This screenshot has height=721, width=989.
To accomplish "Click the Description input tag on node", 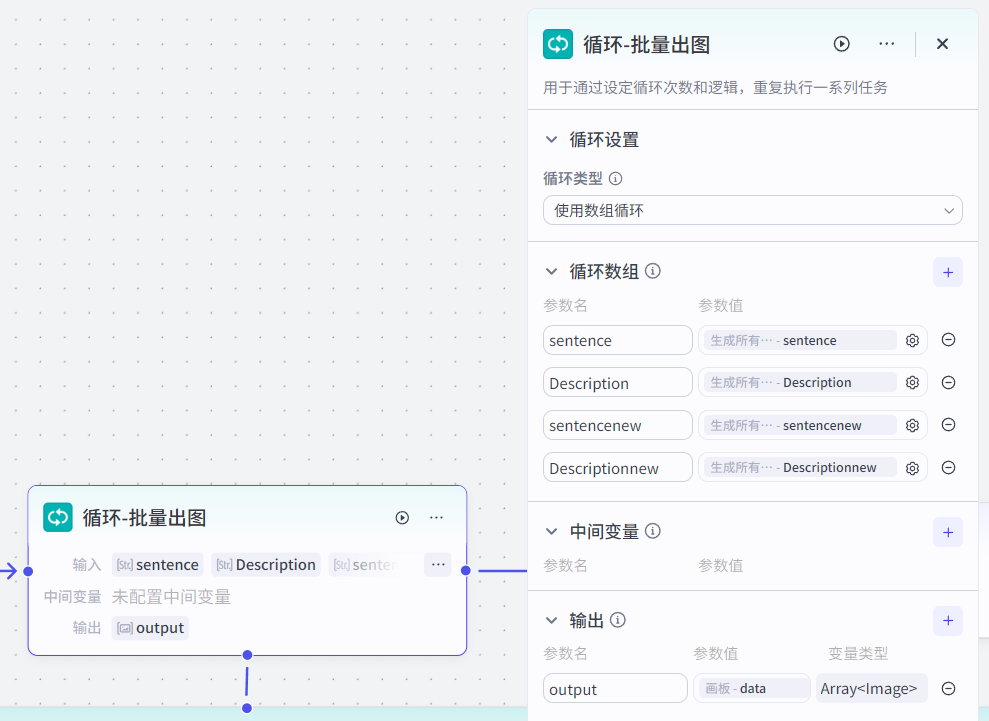I will pyautogui.click(x=266, y=565).
